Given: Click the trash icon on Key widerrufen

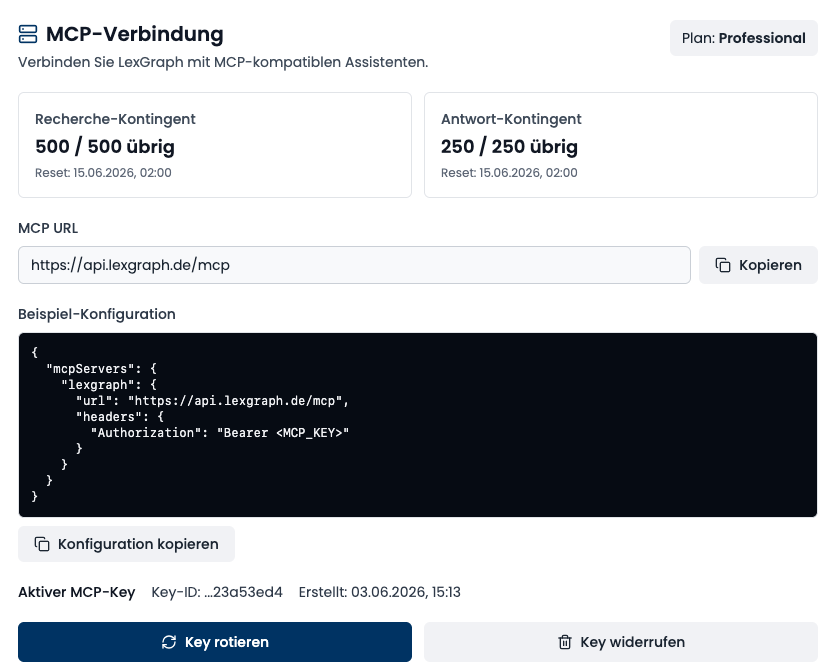Looking at the screenshot, I should coord(565,642).
